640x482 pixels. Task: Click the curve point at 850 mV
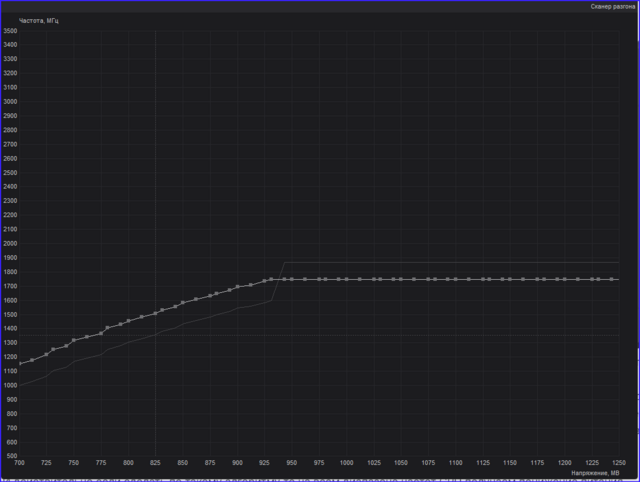tap(183, 302)
